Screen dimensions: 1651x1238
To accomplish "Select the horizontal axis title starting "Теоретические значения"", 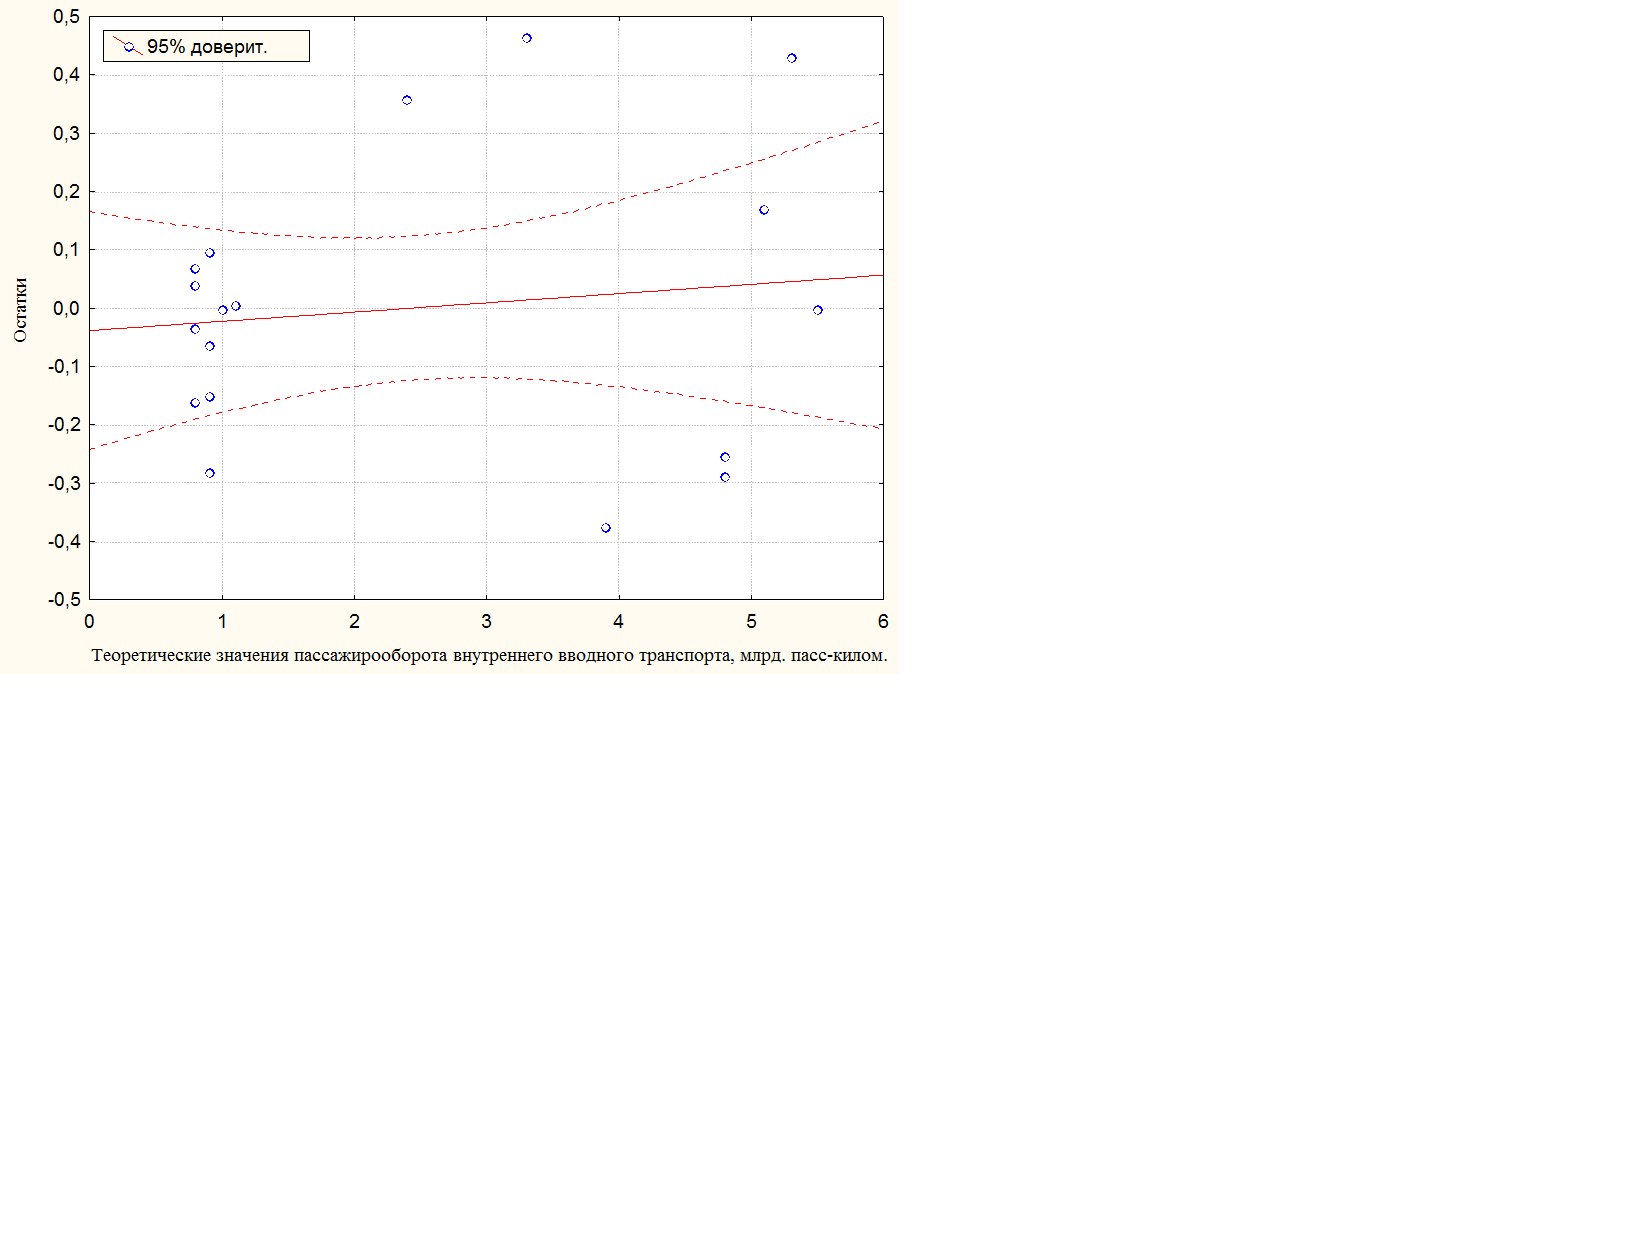I will pos(489,656).
